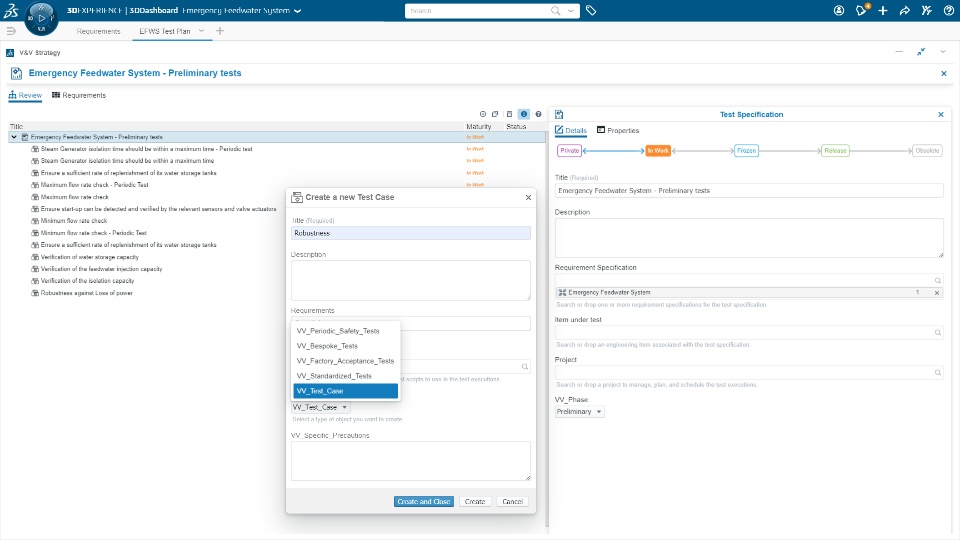Click the VV_Specific_Precautions text area
960x540 pixels.
tap(411, 461)
